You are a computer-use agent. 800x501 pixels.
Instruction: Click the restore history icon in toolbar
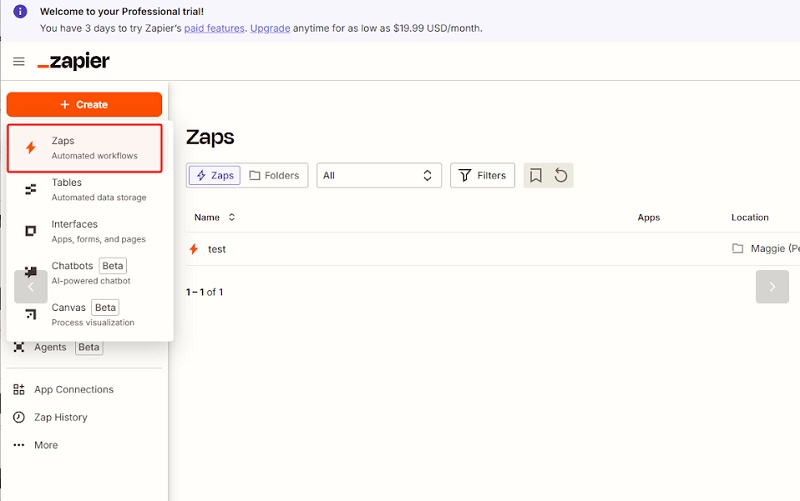[561, 176]
